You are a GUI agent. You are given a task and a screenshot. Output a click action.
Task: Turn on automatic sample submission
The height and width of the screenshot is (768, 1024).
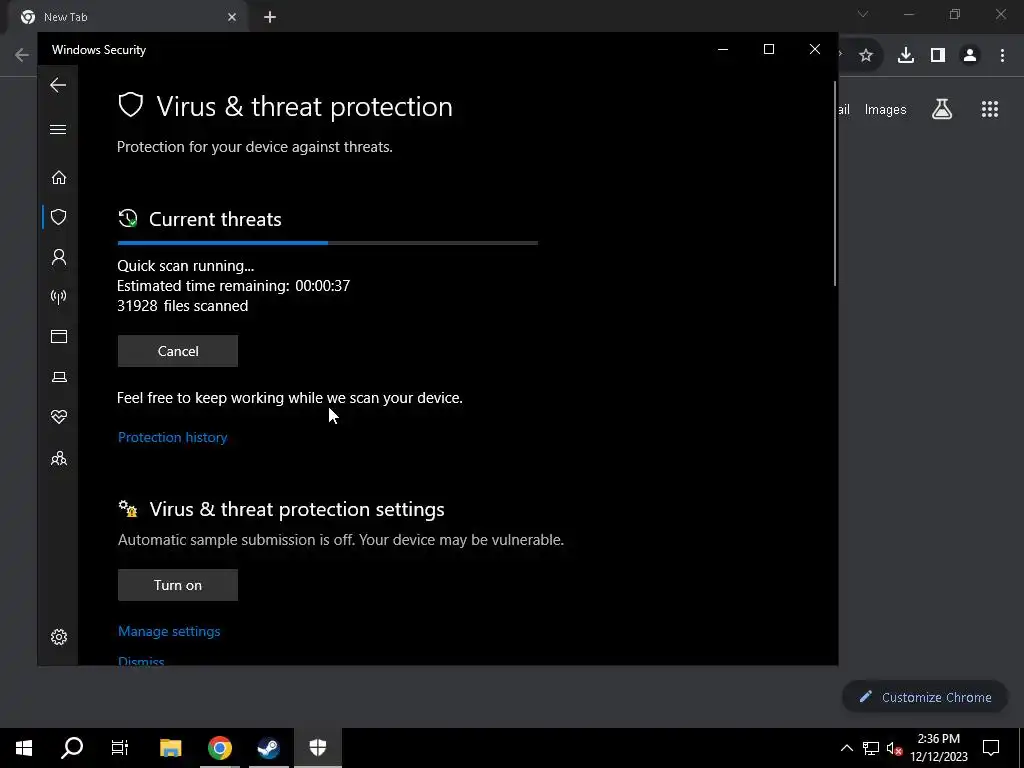(x=178, y=585)
